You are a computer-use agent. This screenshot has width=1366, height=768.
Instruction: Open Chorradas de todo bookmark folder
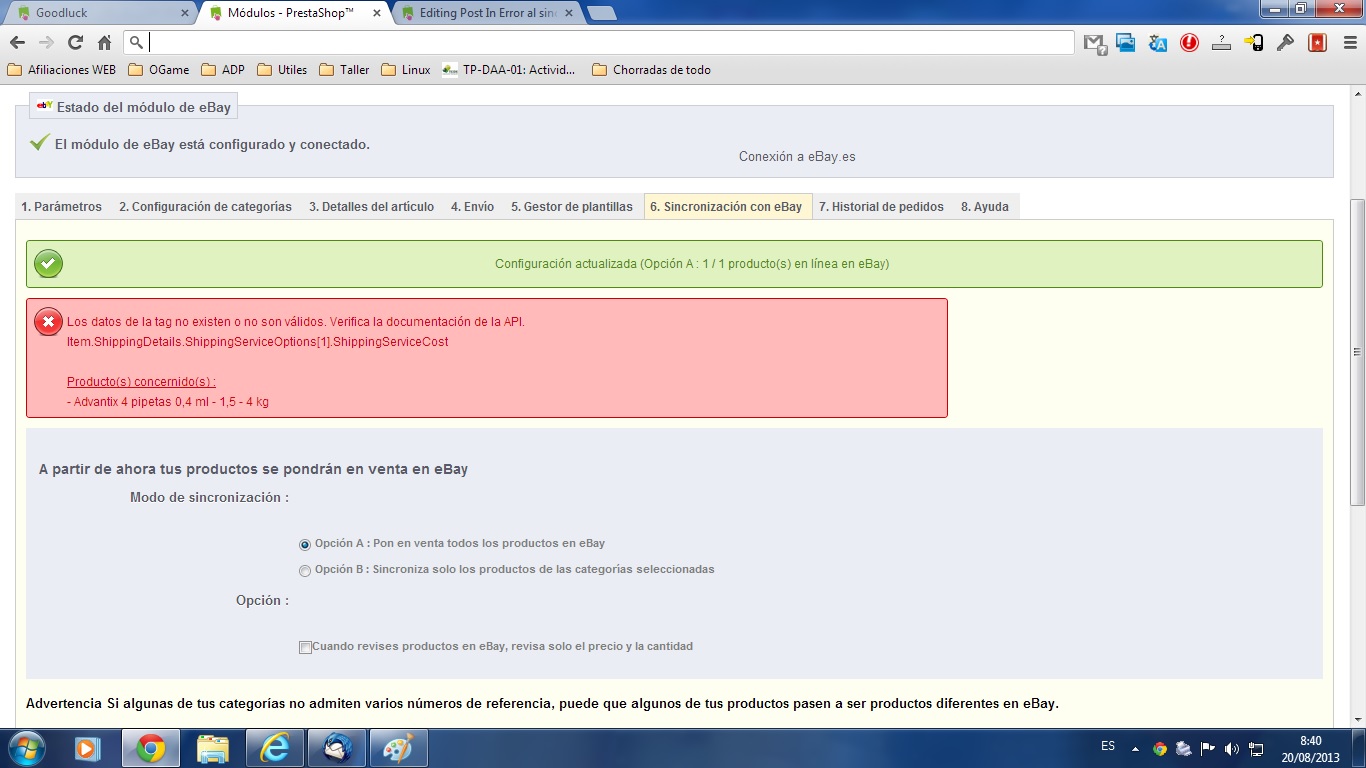[652, 70]
